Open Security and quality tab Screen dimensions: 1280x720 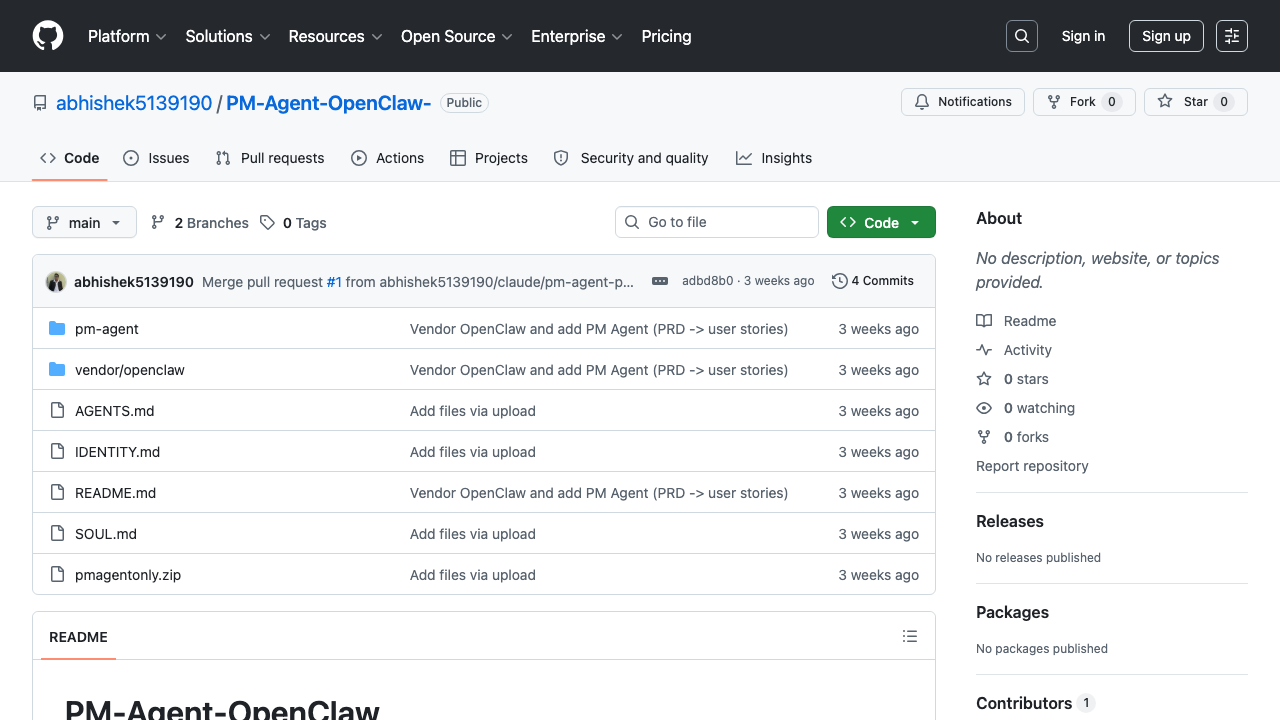[x=631, y=158]
